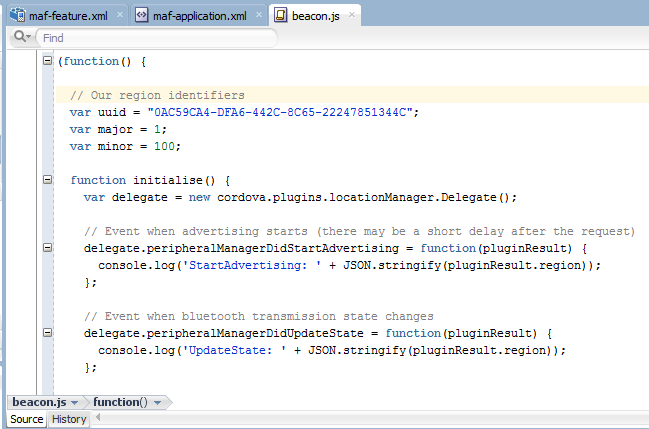Viewport: 649px width, 429px height.
Task: Switch to the maf-application.xml tab
Action: (200, 16)
